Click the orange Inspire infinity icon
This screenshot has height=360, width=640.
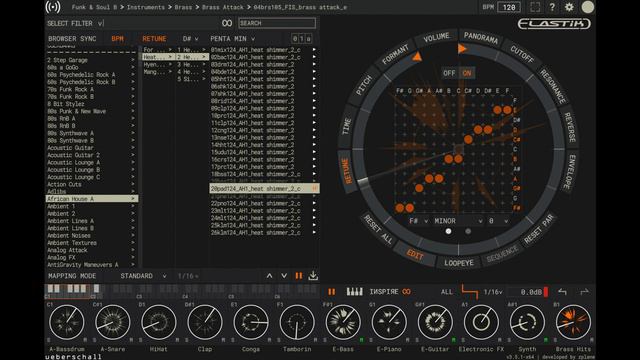point(406,292)
